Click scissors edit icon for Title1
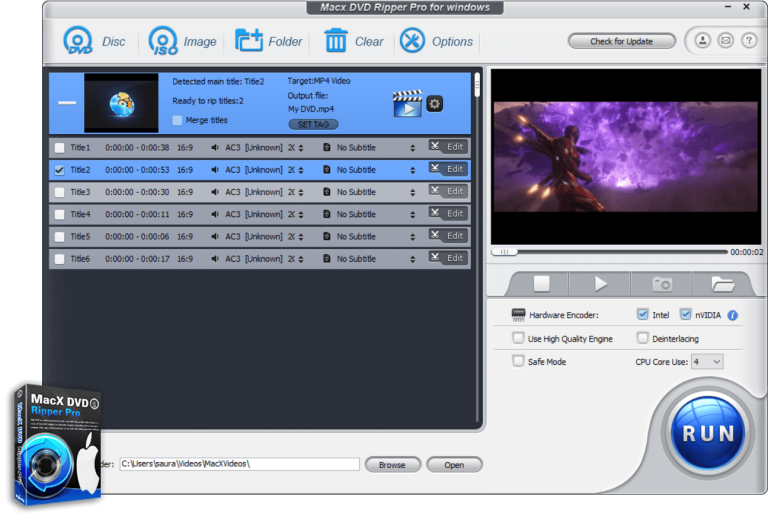The height and width of the screenshot is (516, 768). click(435, 146)
